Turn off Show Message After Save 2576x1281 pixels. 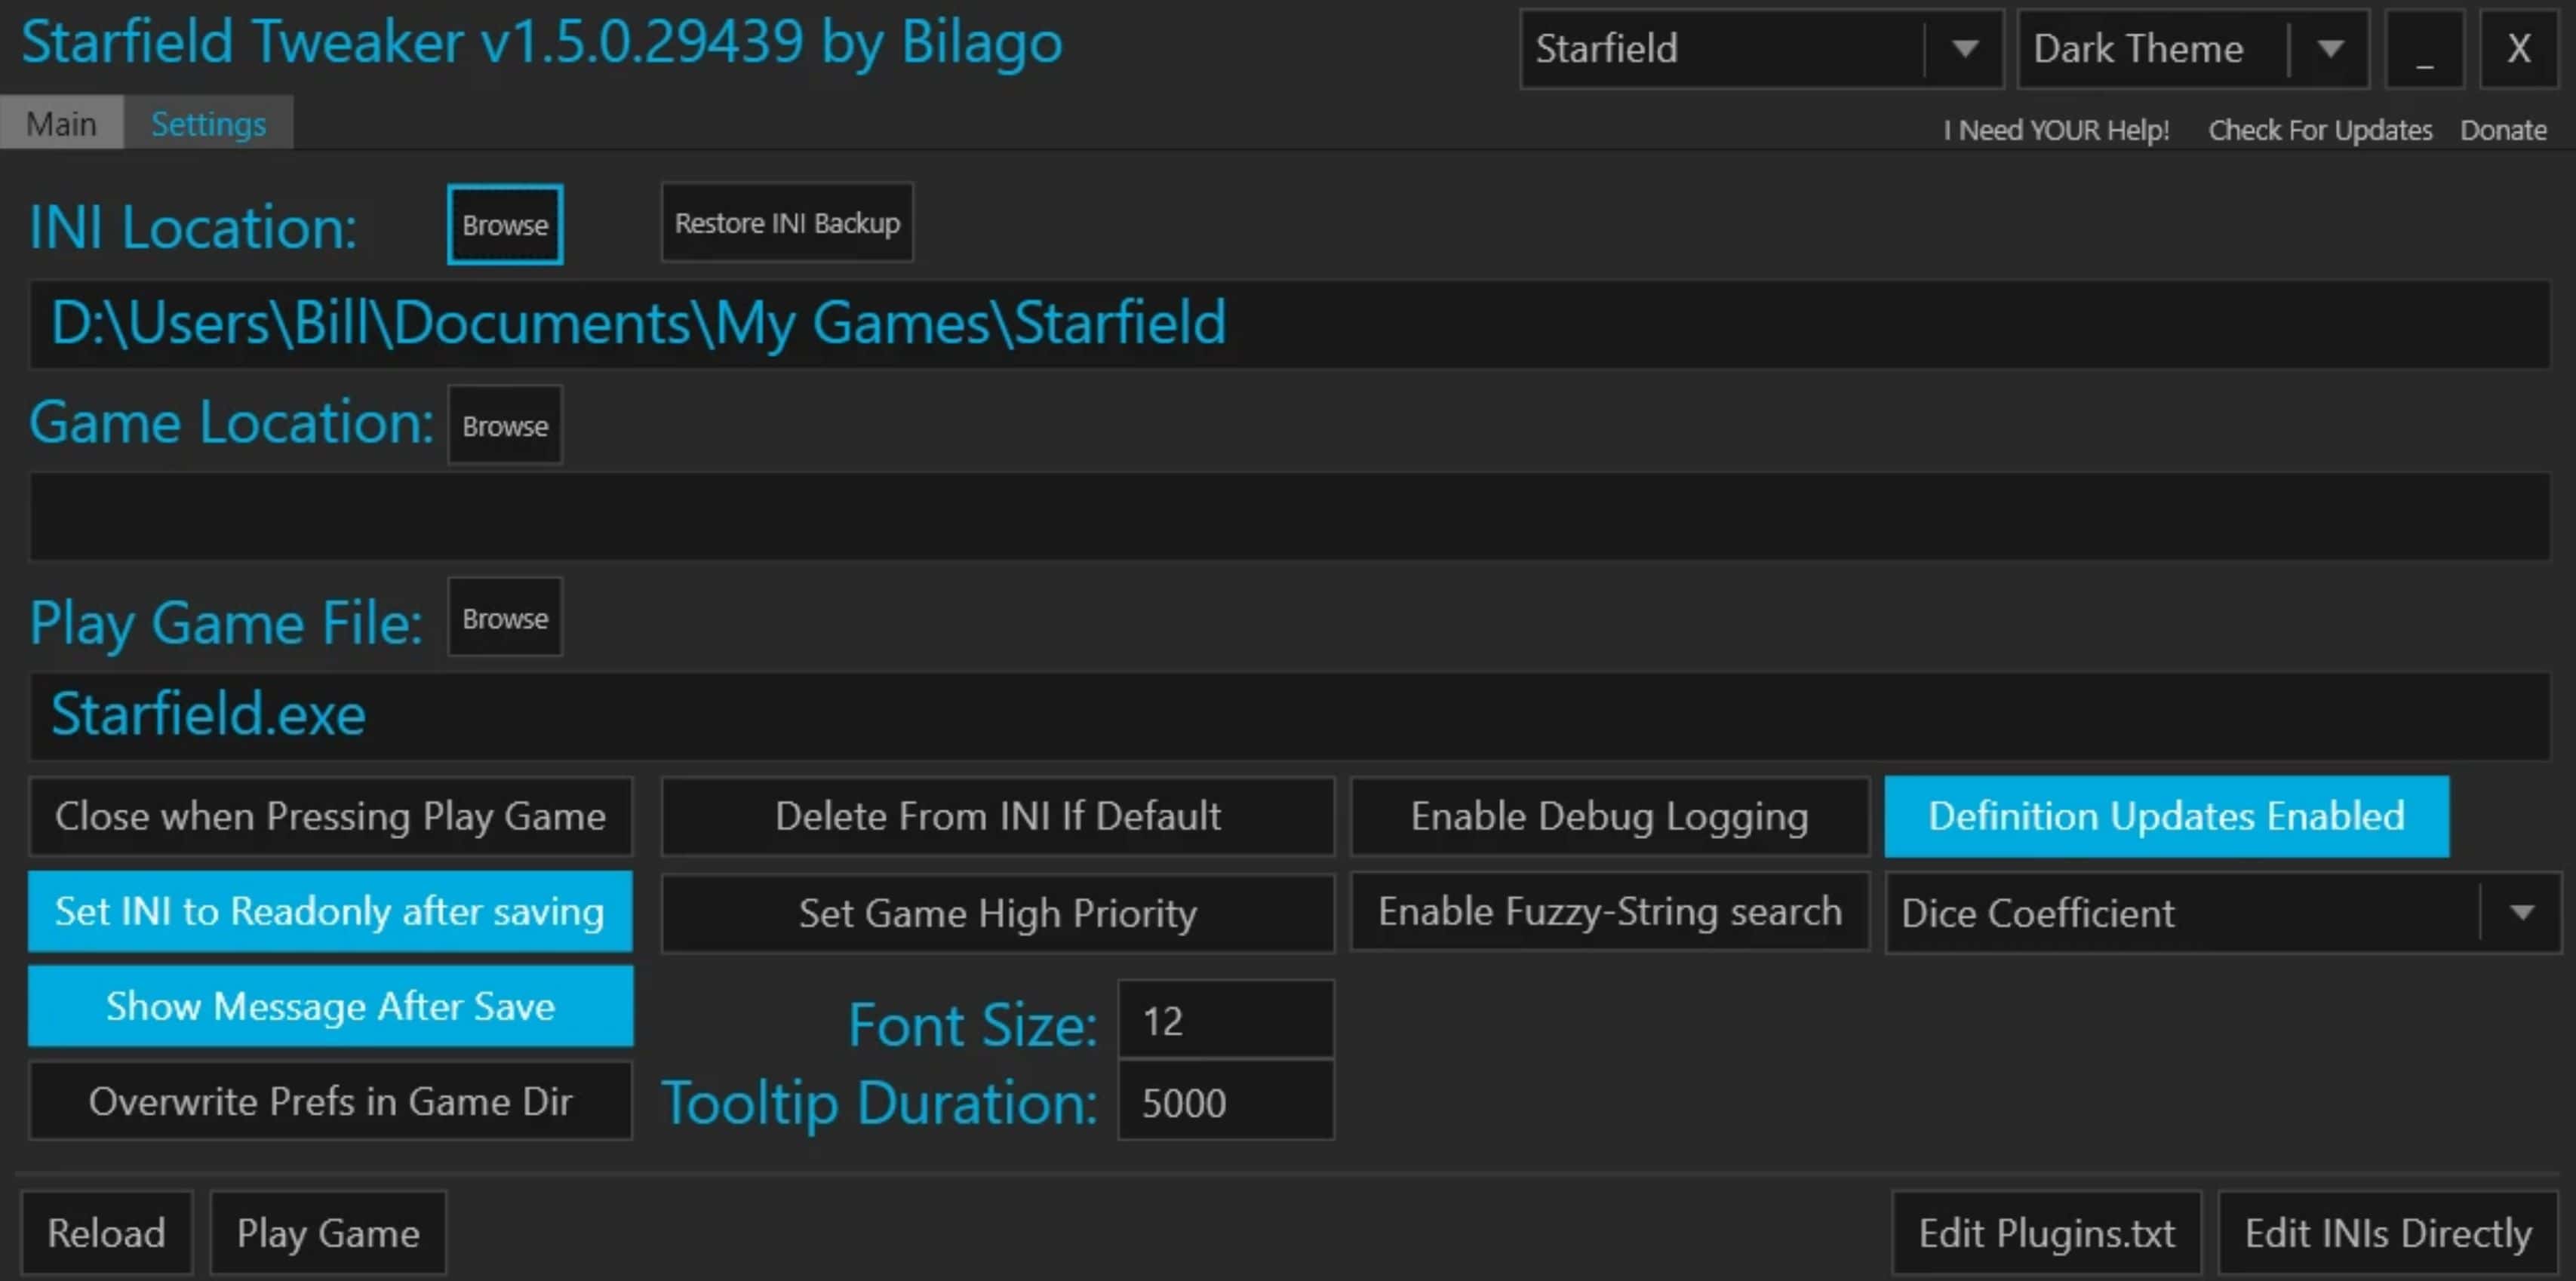tap(330, 1006)
